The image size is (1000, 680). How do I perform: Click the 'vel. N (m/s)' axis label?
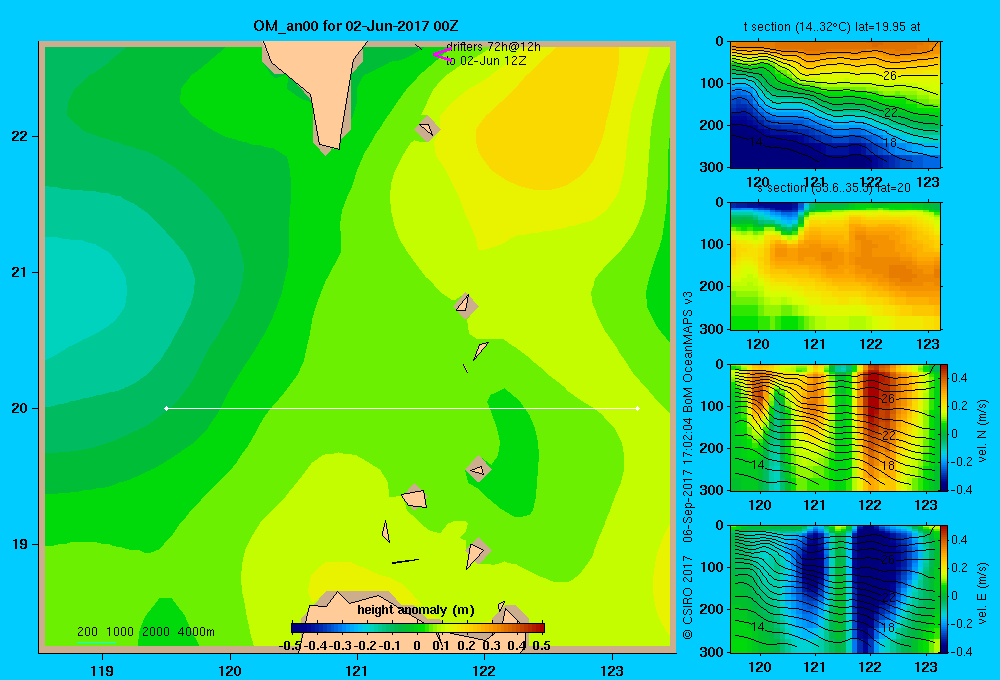983,431
